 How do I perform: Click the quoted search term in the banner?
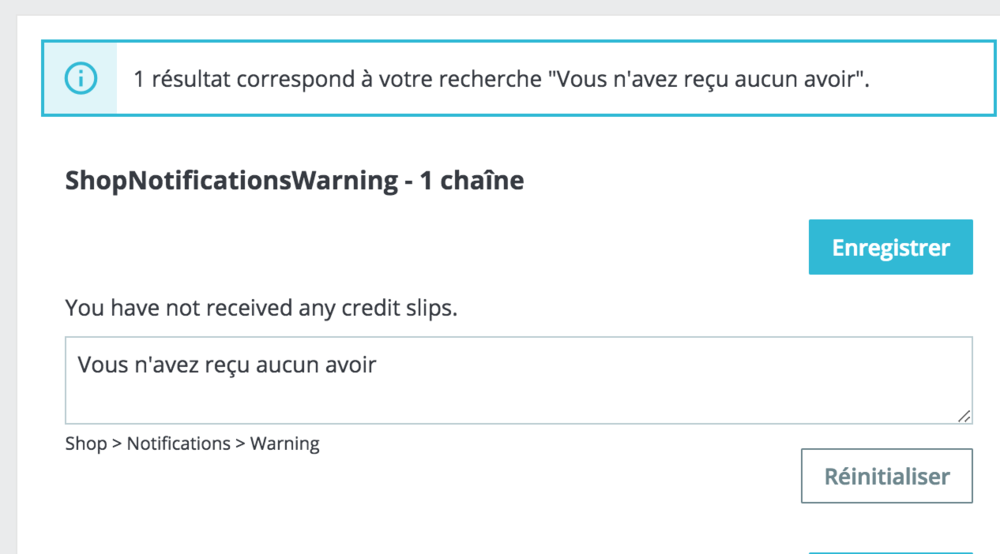tap(706, 79)
